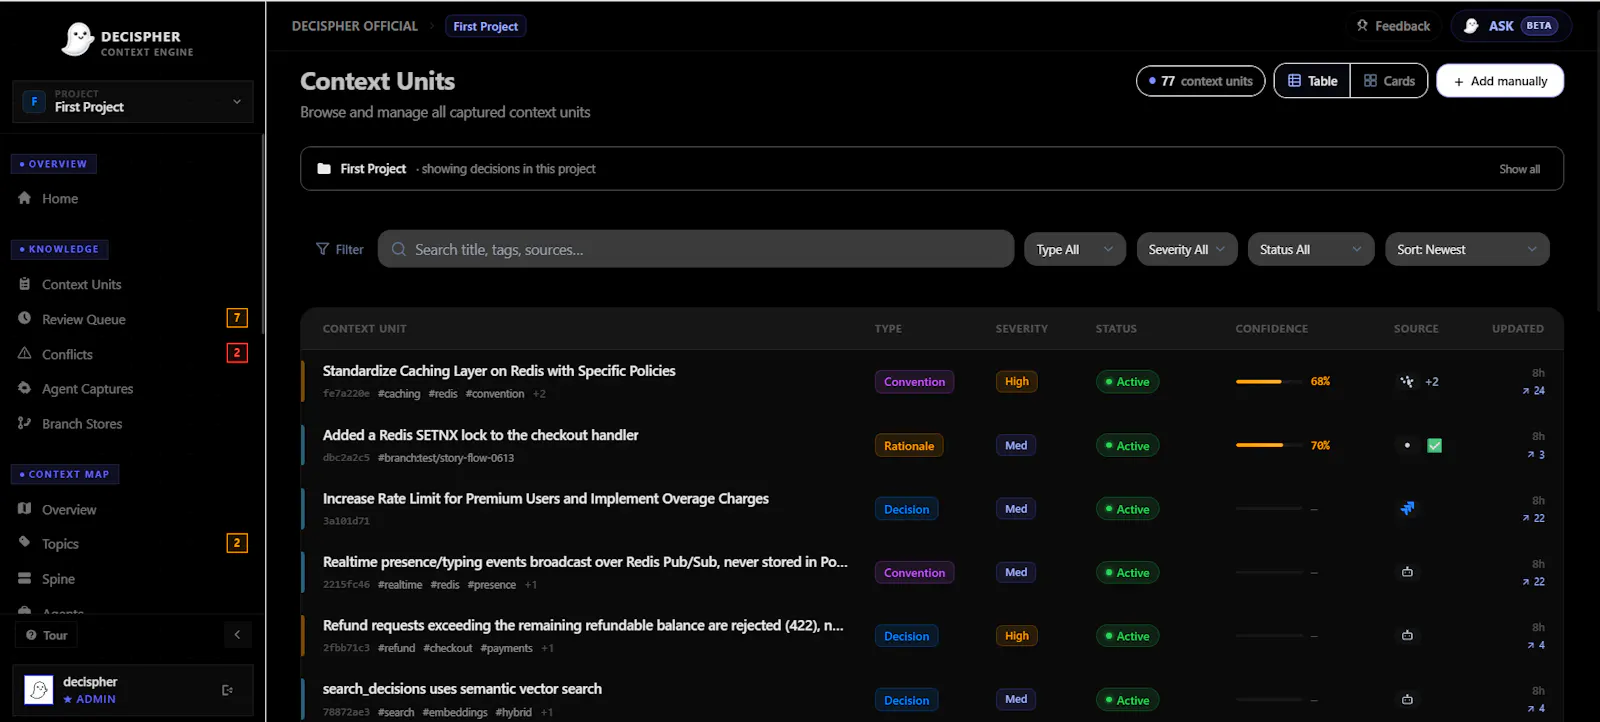
Task: Sort by the Confidence column header
Action: pos(1271,329)
